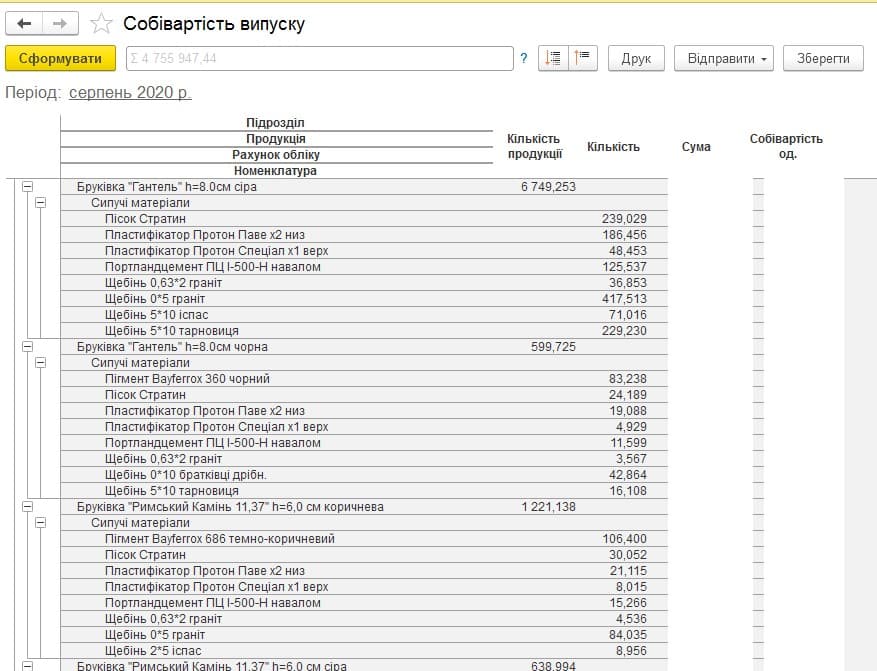Image resolution: width=877 pixels, height=671 pixels.
Task: Click the Зберегти button
Action: tap(823, 58)
